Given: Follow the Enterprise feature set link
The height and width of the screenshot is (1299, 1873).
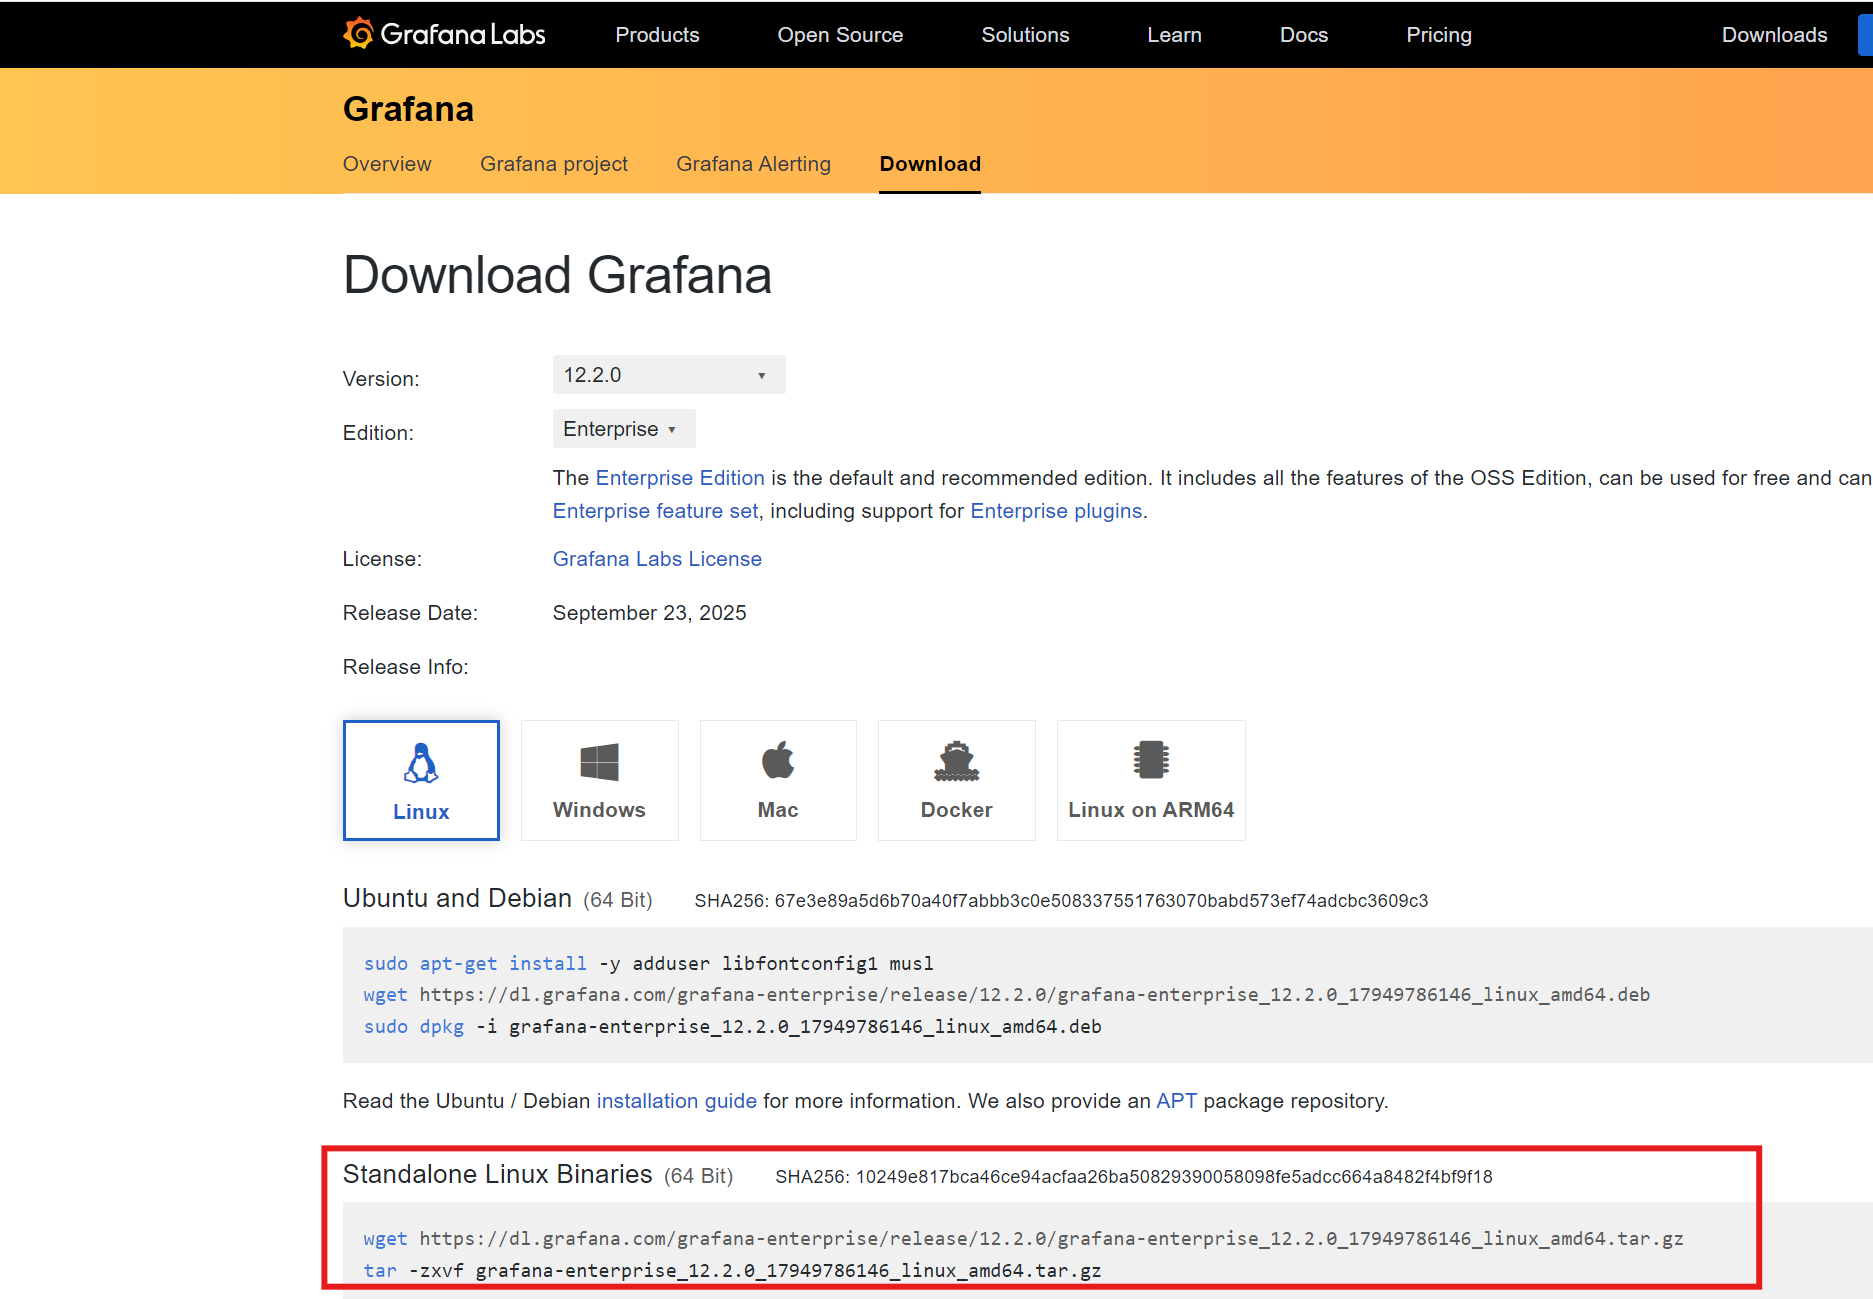Looking at the screenshot, I should [x=655, y=511].
